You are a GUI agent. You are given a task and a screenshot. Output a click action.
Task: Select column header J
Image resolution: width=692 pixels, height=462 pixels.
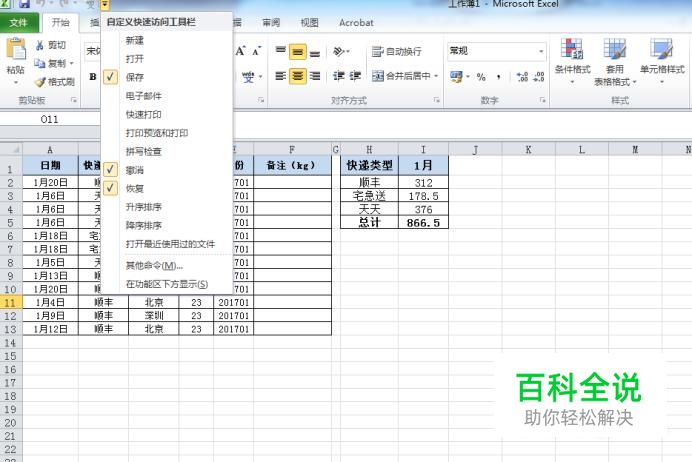coord(475,150)
